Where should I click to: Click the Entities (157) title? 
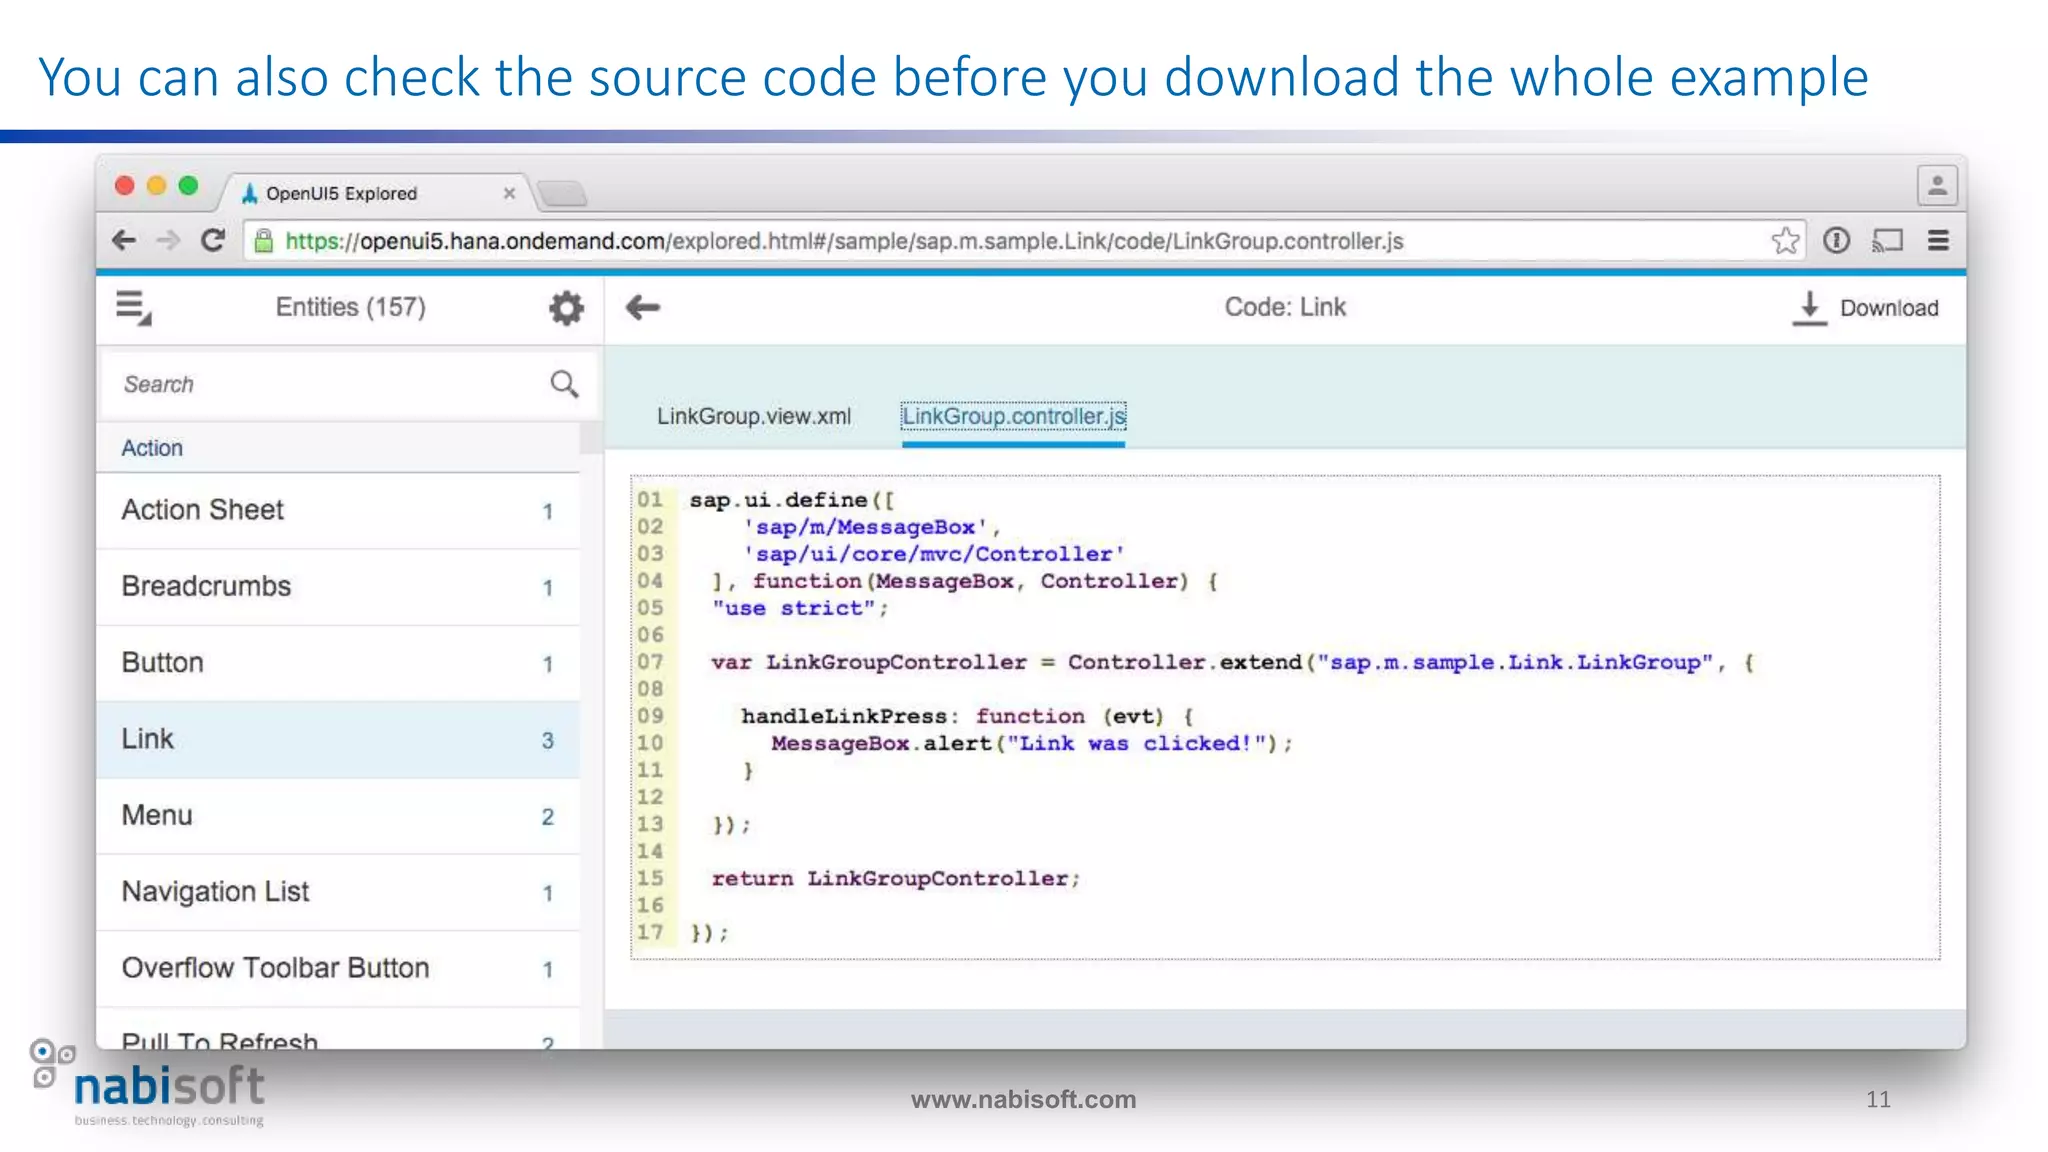click(351, 307)
